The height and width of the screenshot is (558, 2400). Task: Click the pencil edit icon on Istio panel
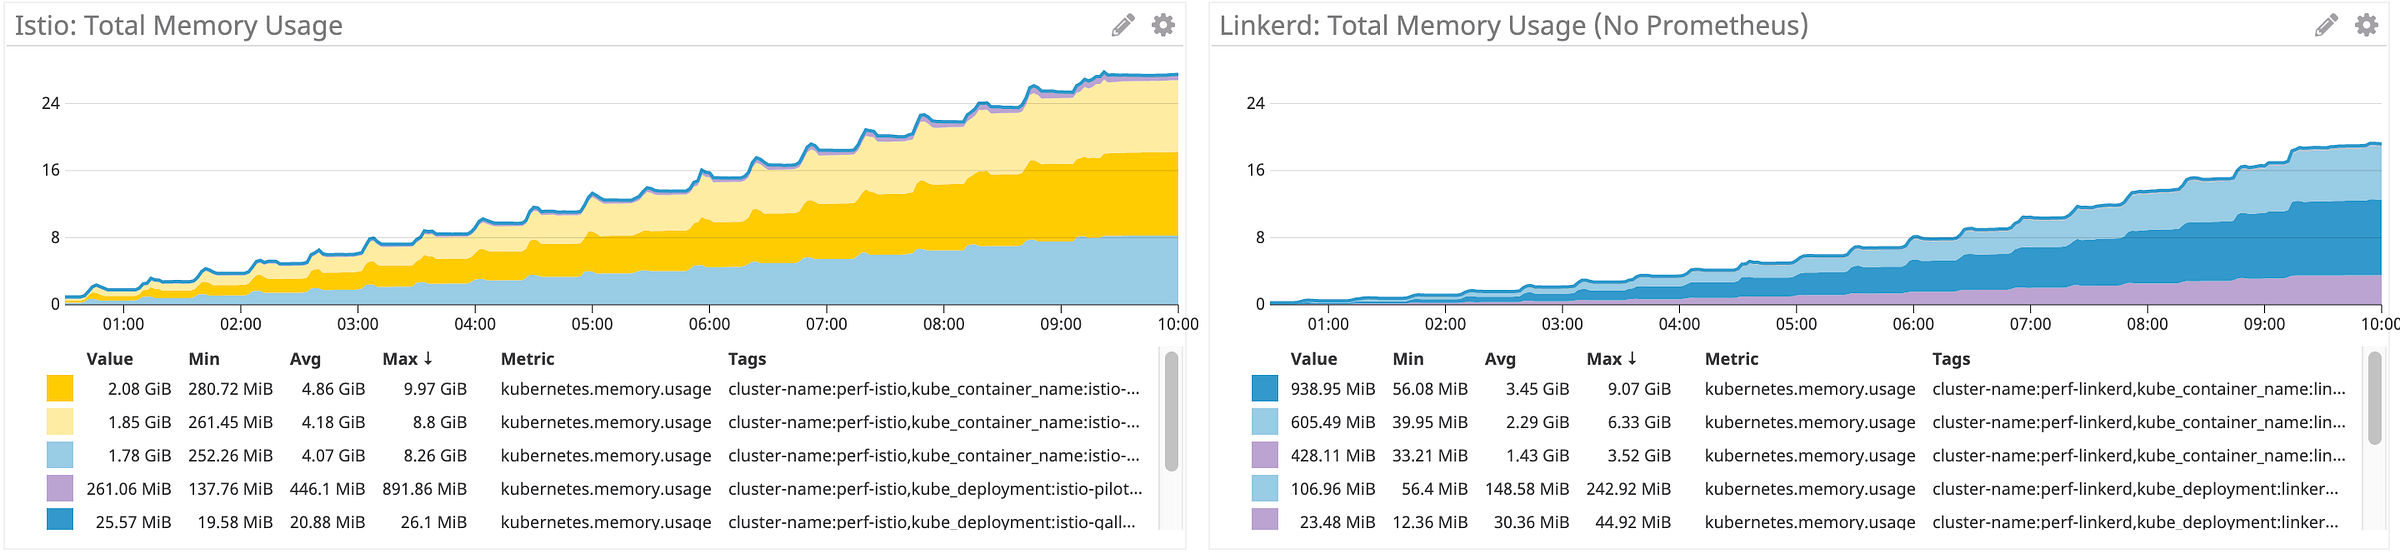tap(1123, 25)
